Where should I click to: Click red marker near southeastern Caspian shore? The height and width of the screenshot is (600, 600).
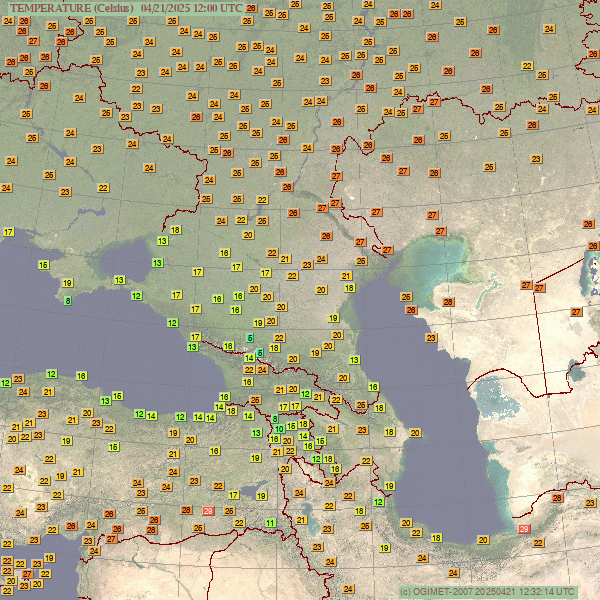(x=525, y=530)
